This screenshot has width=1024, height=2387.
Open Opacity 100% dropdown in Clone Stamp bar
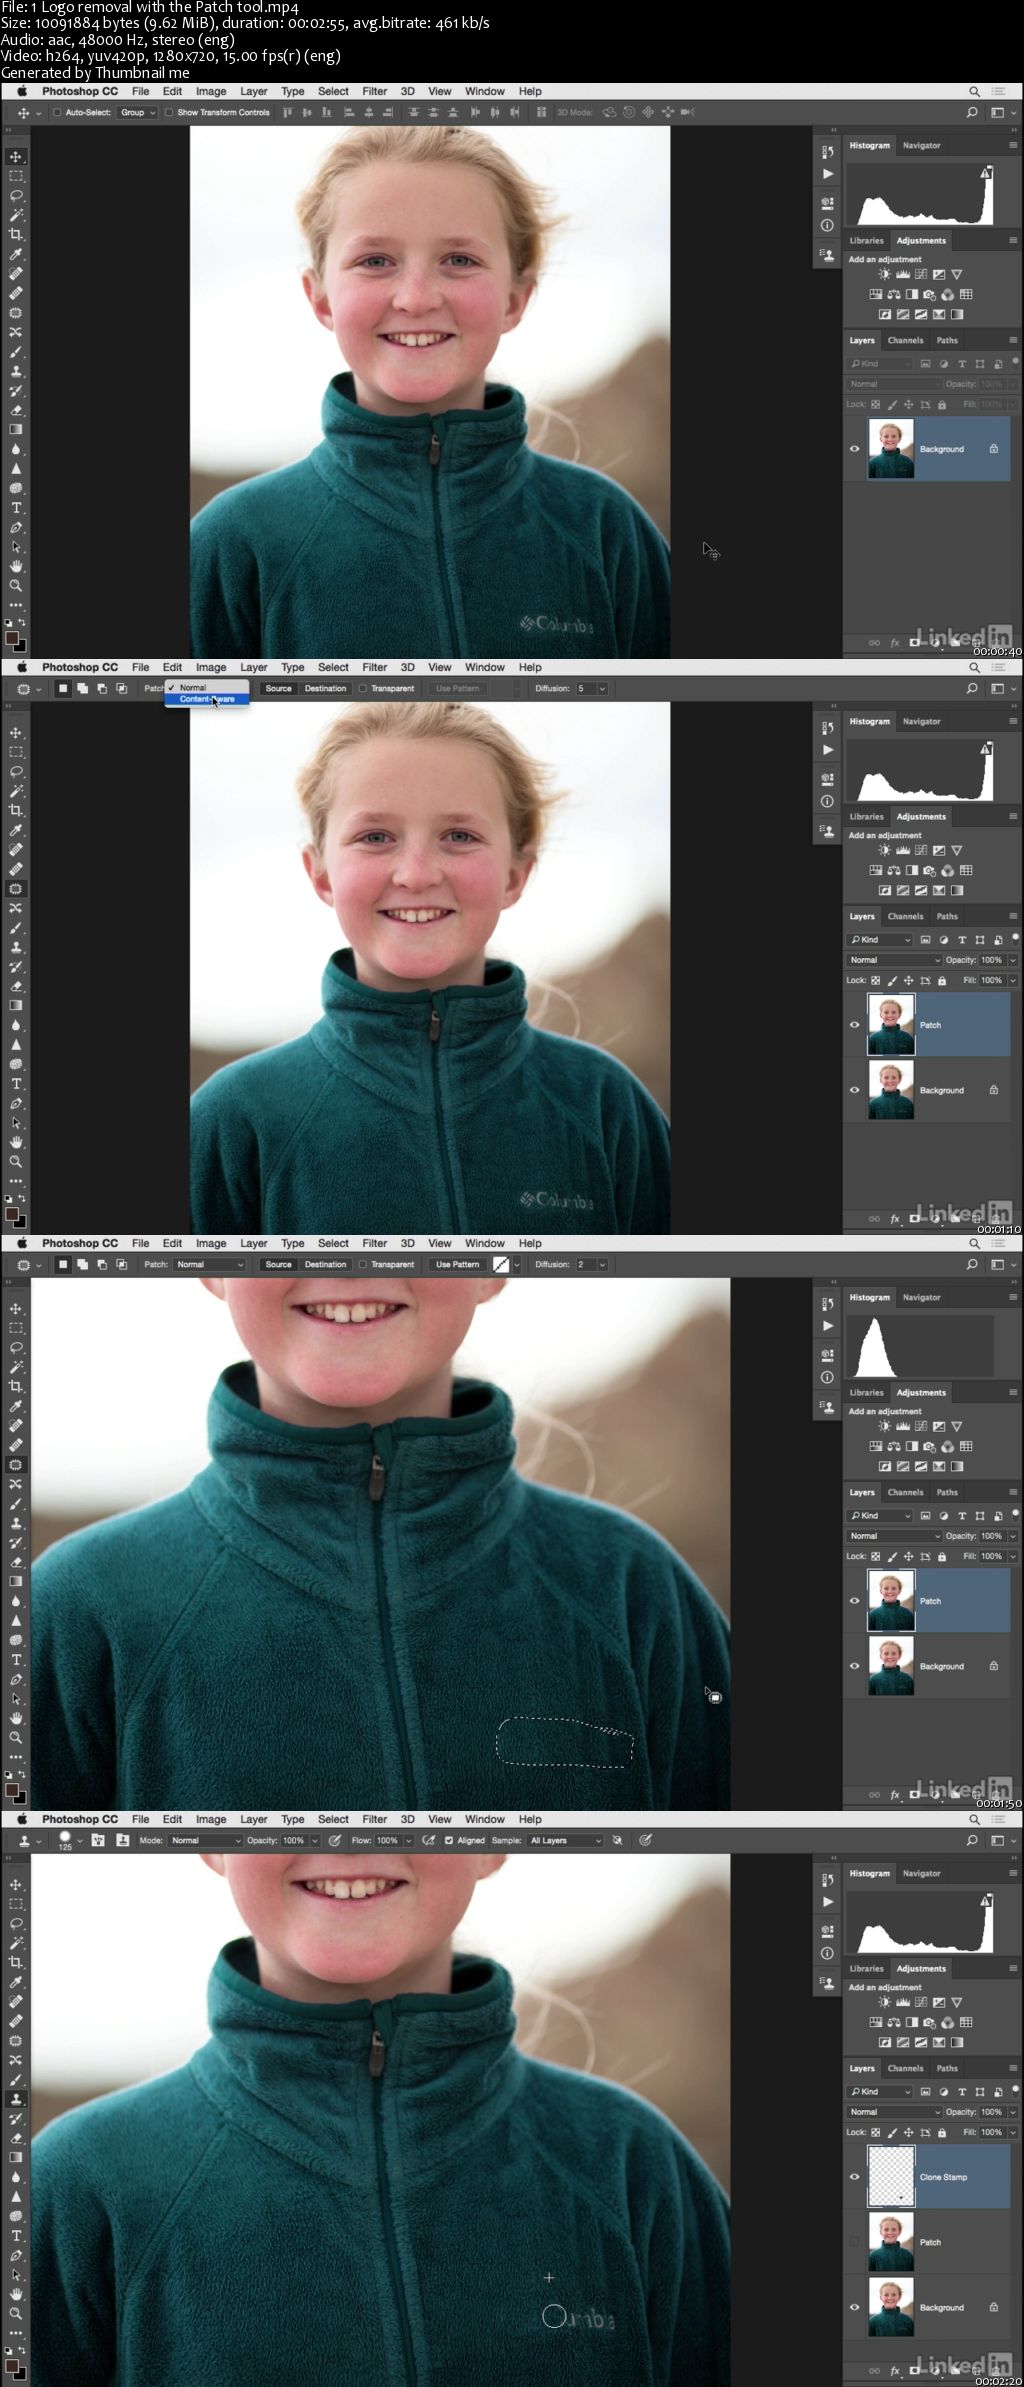point(314,1840)
